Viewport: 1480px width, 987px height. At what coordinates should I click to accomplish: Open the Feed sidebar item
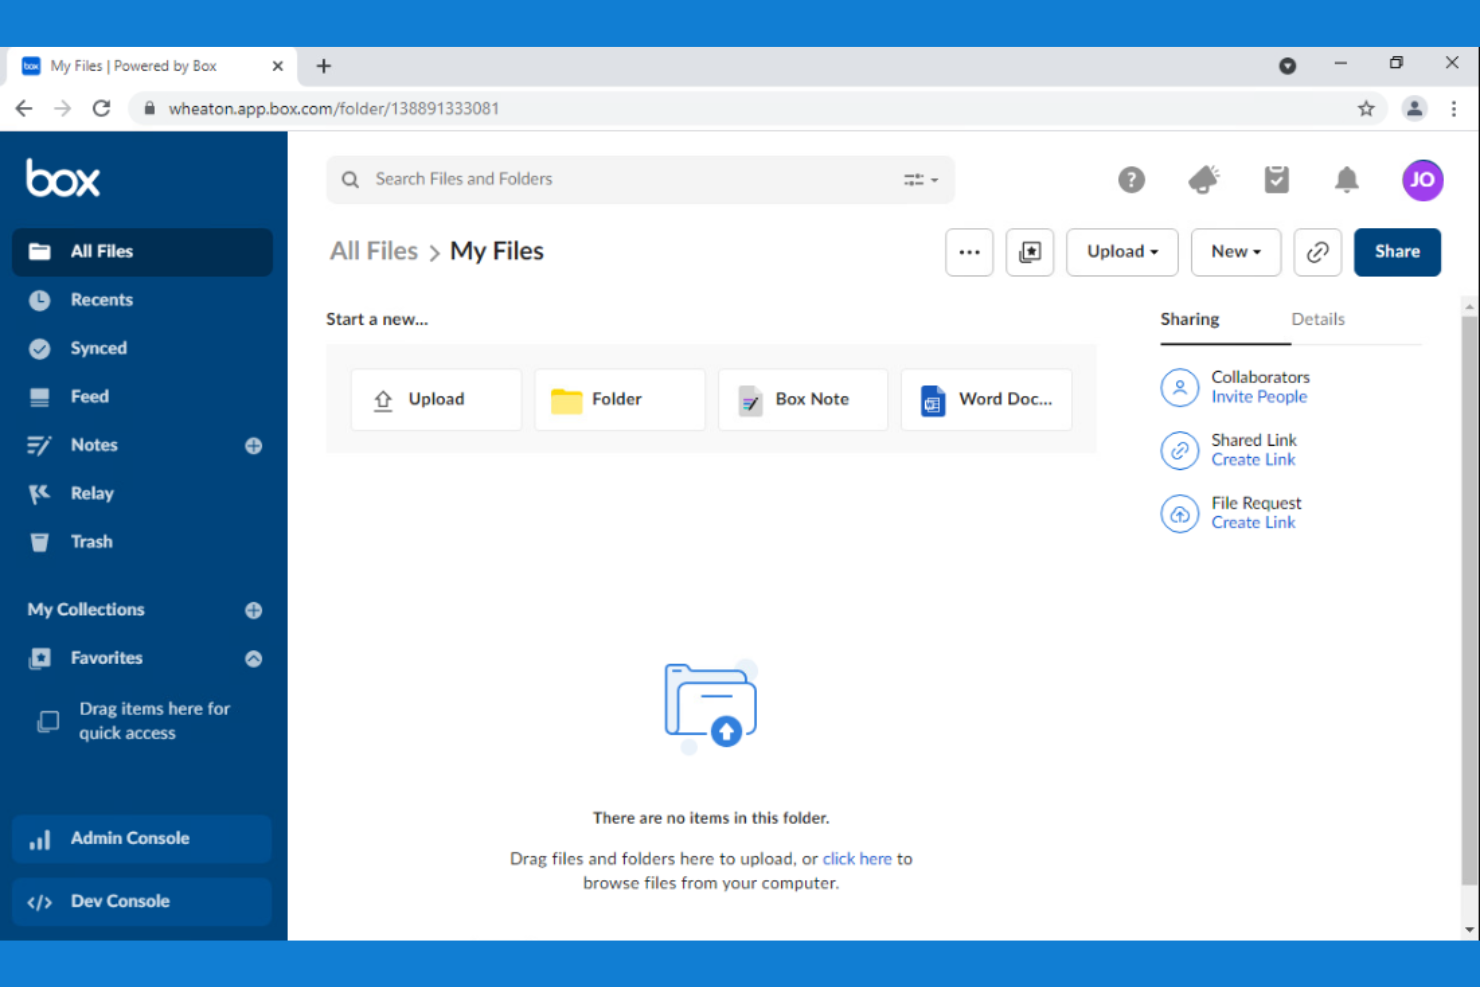(x=89, y=396)
